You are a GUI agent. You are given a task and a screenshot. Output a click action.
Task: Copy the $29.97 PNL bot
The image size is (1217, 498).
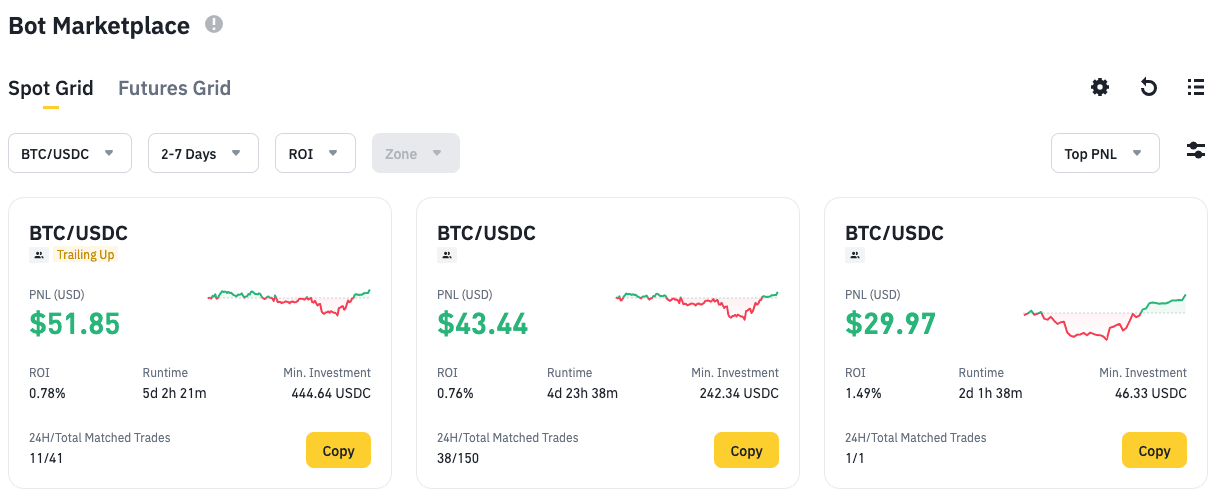tap(1154, 451)
